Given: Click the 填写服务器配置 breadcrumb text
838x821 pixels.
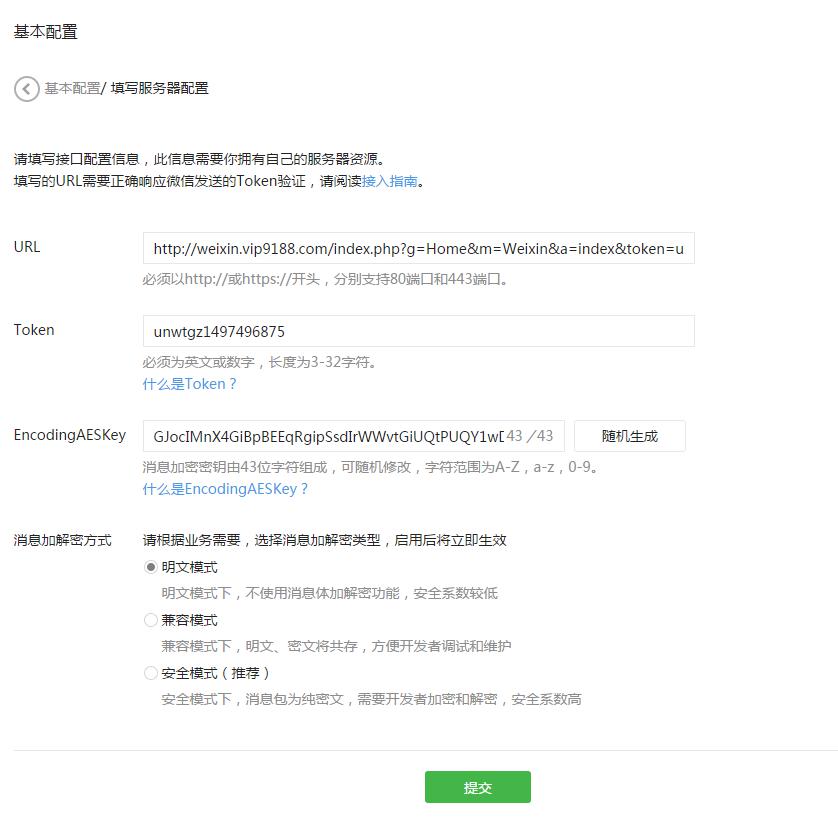Looking at the screenshot, I should point(159,88).
